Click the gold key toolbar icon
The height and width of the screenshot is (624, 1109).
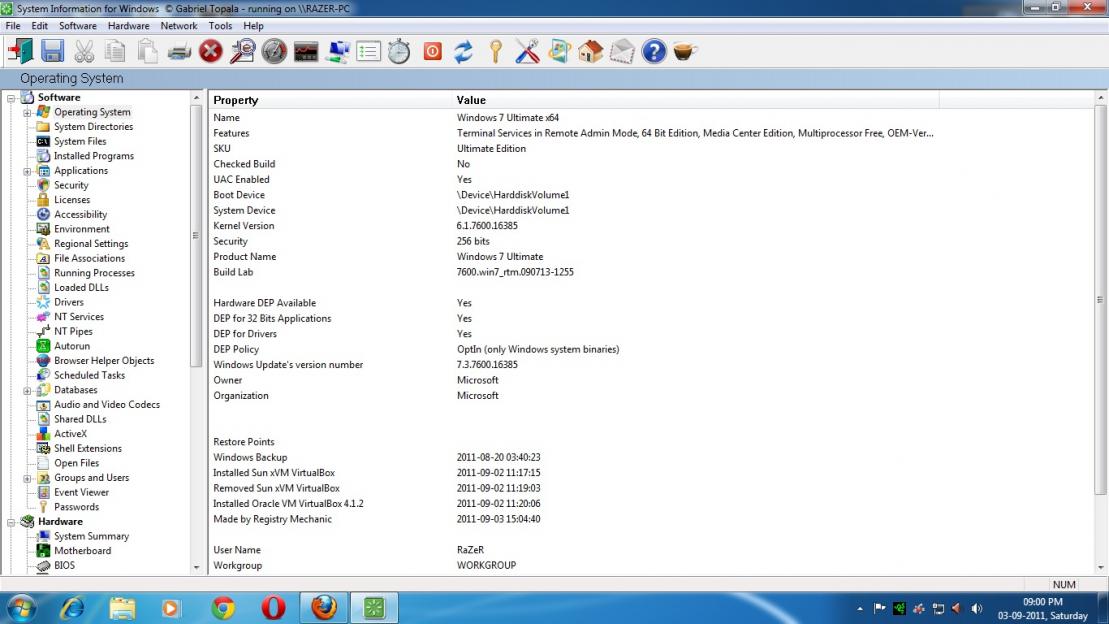(x=496, y=52)
